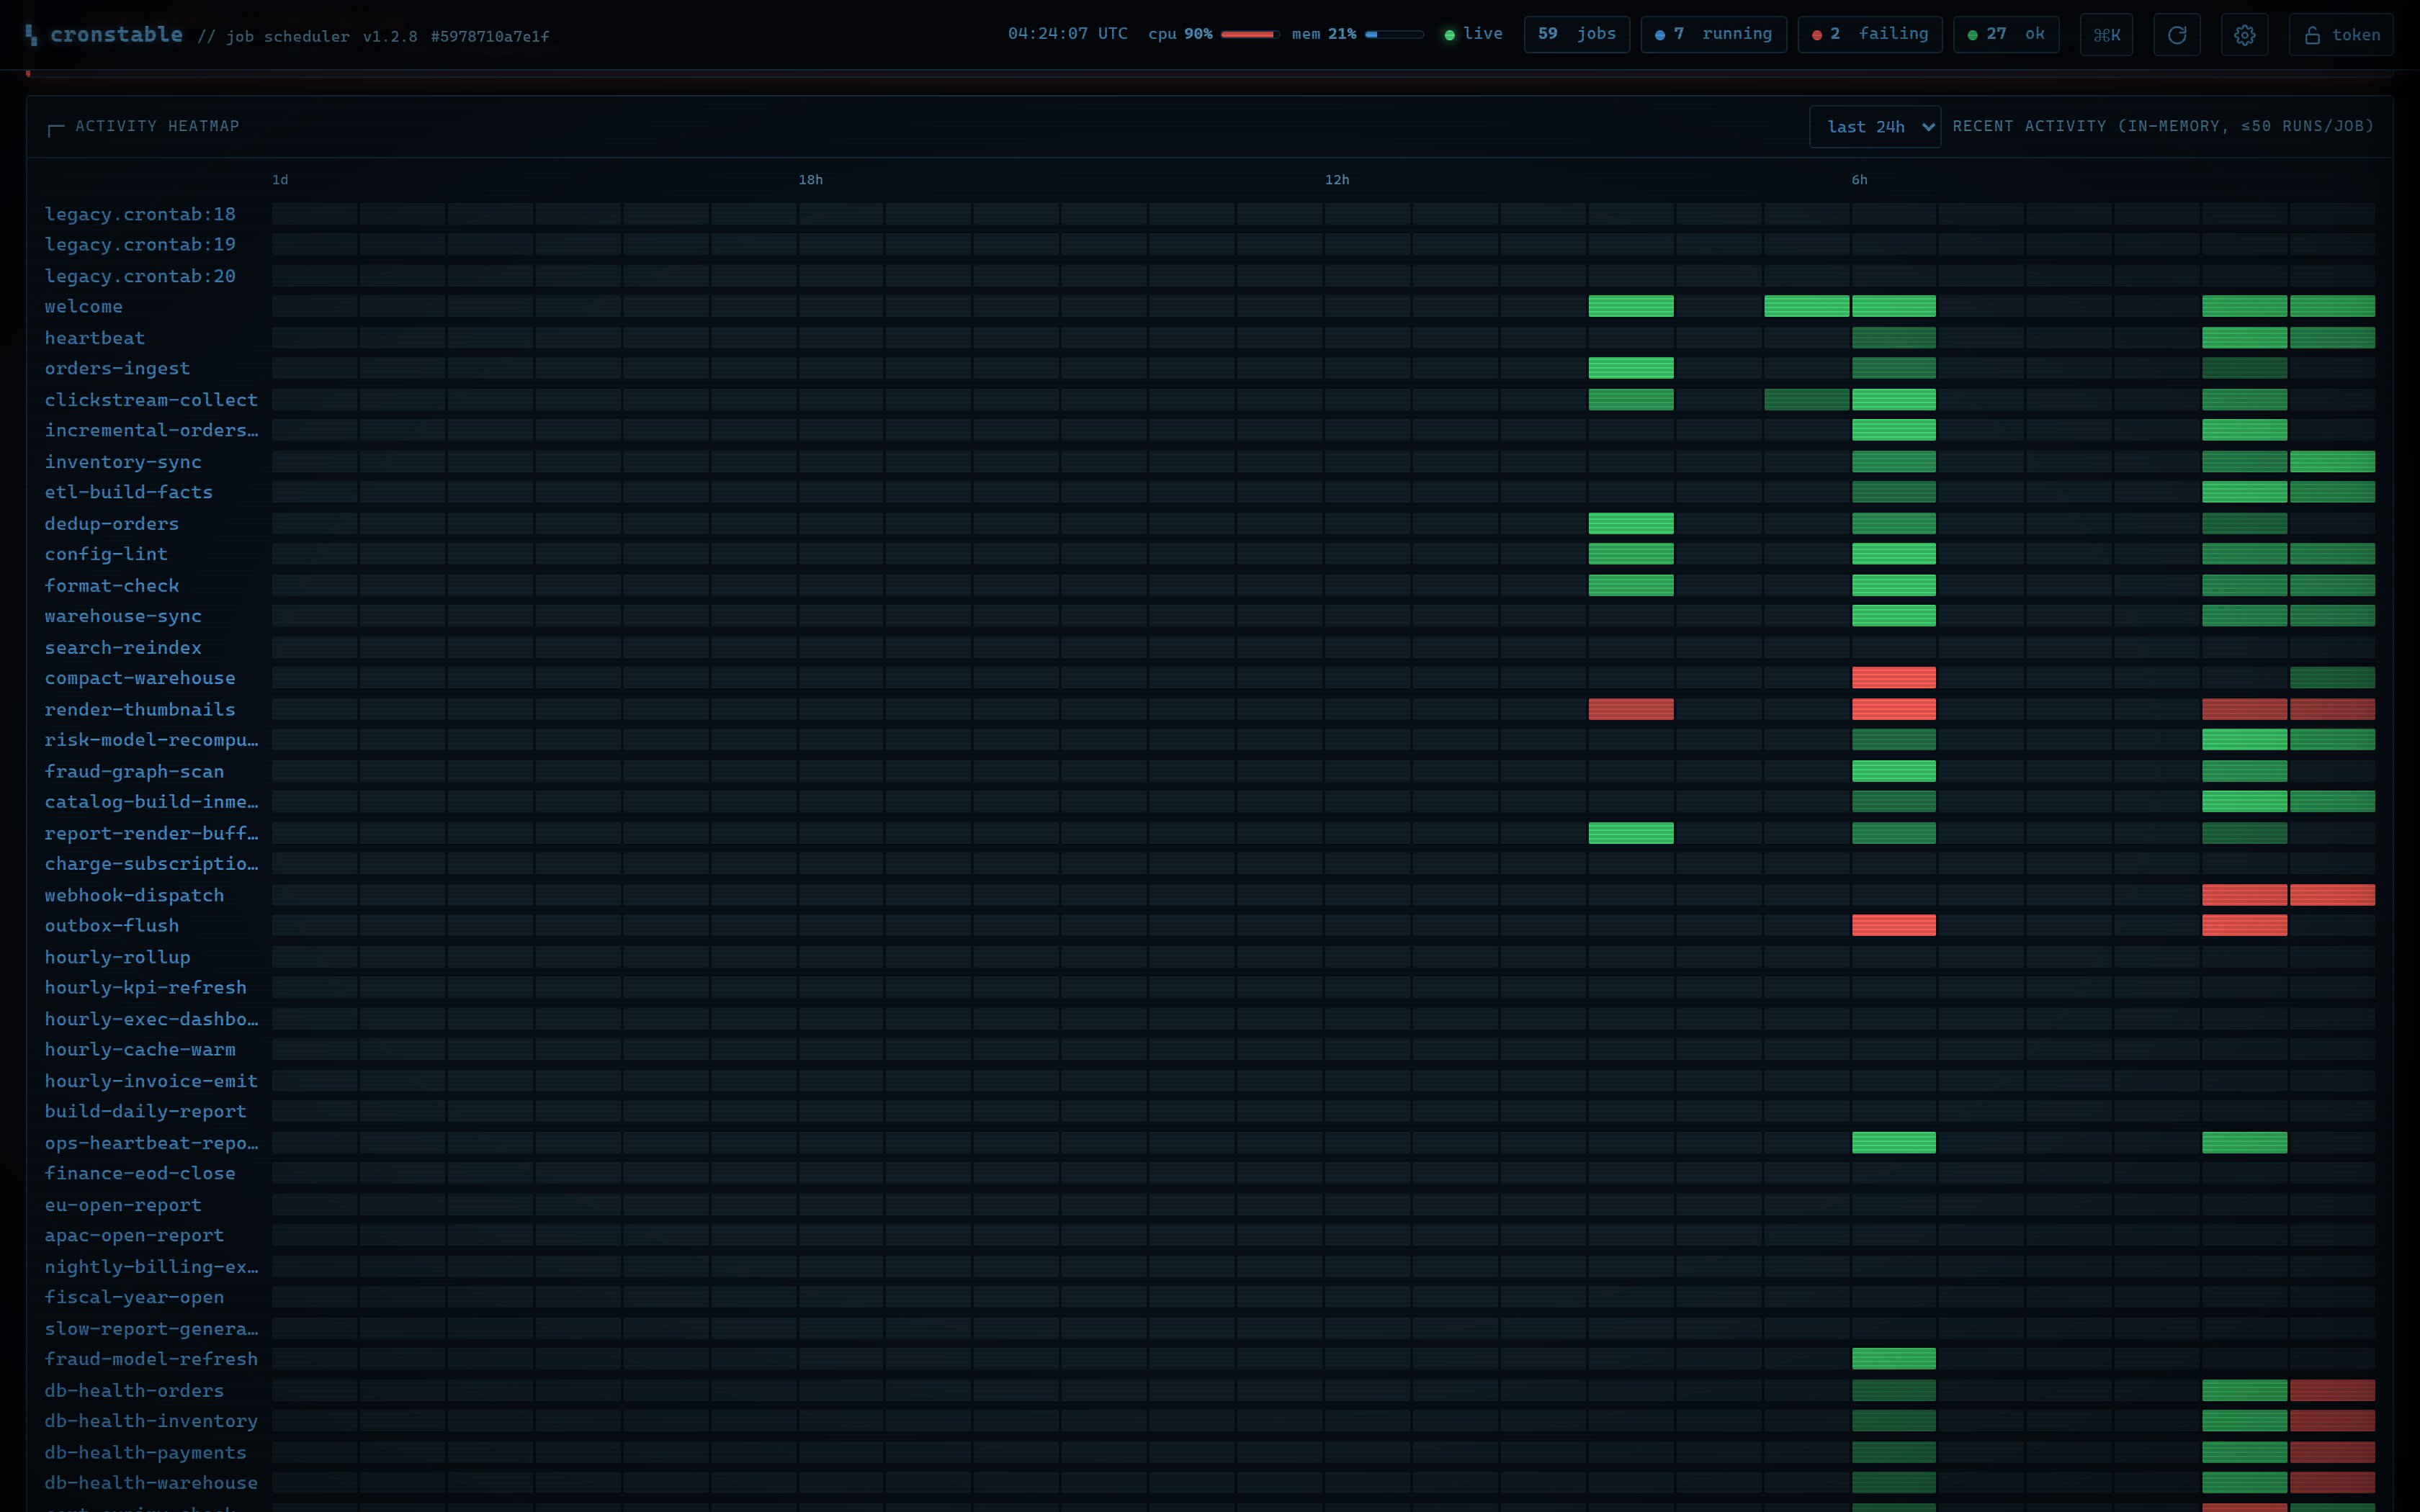Open the last 24h range dropdown
Viewport: 2420px width, 1512px height.
click(x=1875, y=127)
